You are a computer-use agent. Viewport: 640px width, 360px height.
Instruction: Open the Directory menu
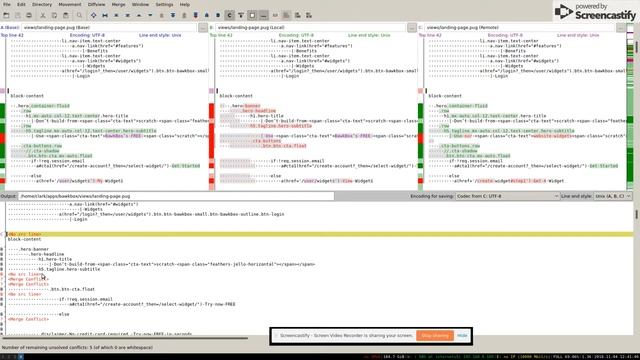click(x=42, y=4)
